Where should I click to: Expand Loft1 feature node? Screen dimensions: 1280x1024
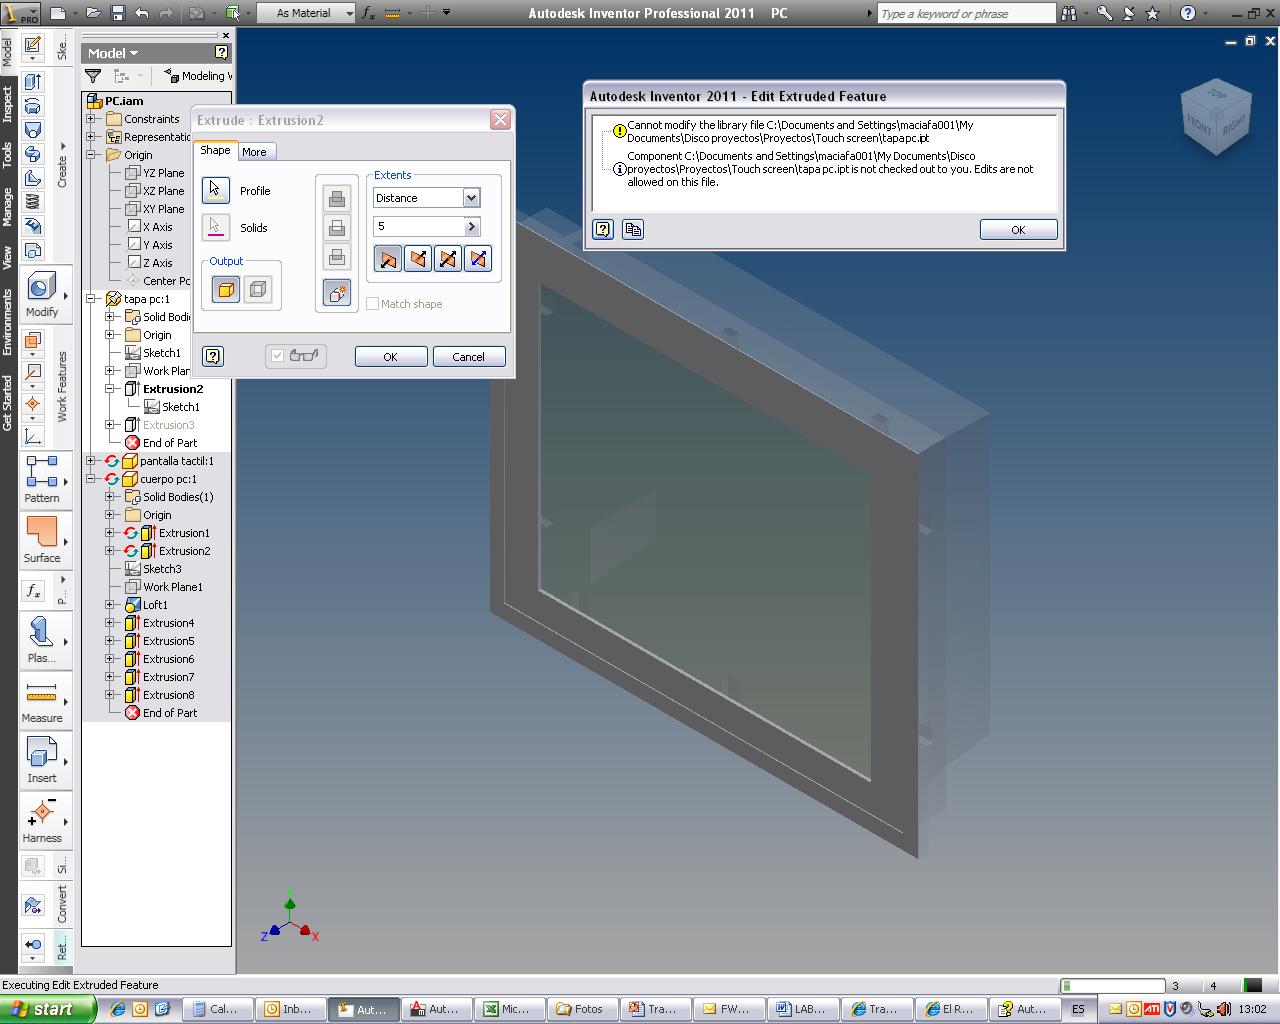pos(110,605)
